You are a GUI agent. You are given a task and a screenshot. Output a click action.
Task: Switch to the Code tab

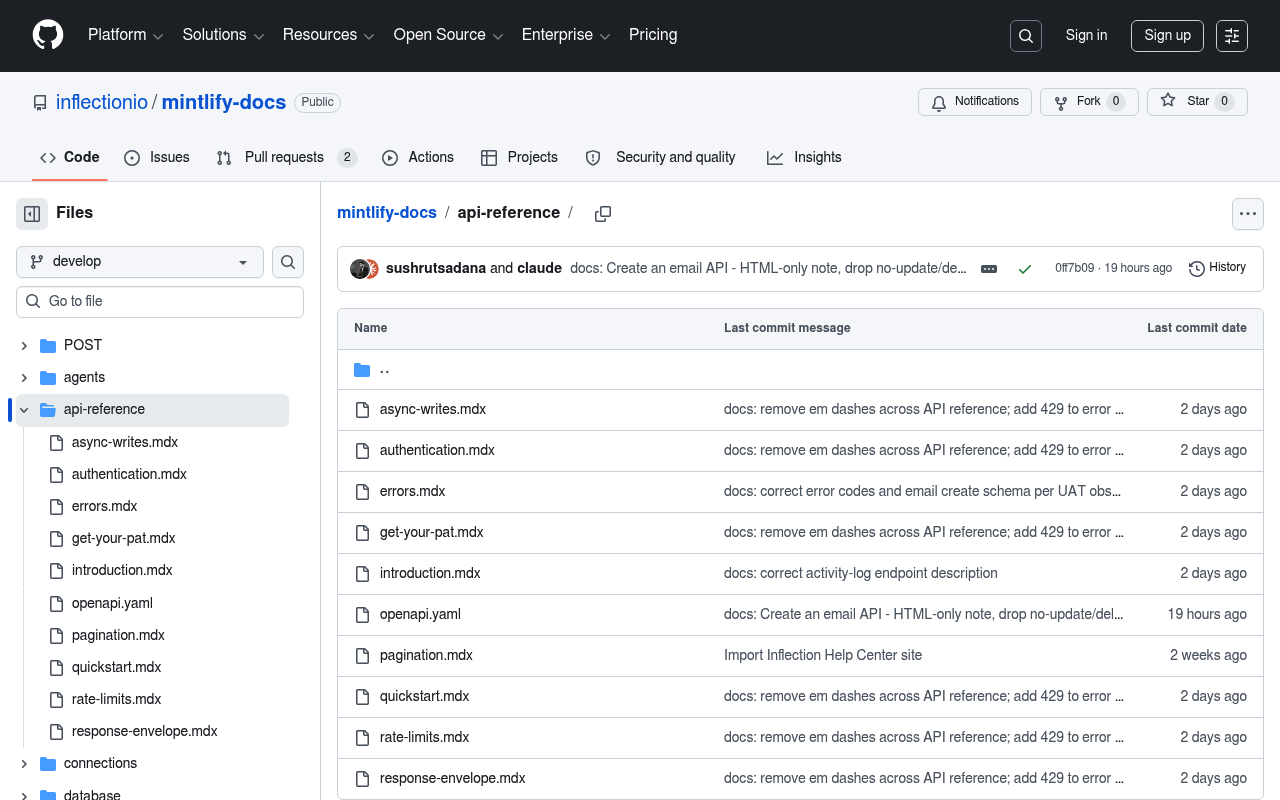[x=70, y=158]
